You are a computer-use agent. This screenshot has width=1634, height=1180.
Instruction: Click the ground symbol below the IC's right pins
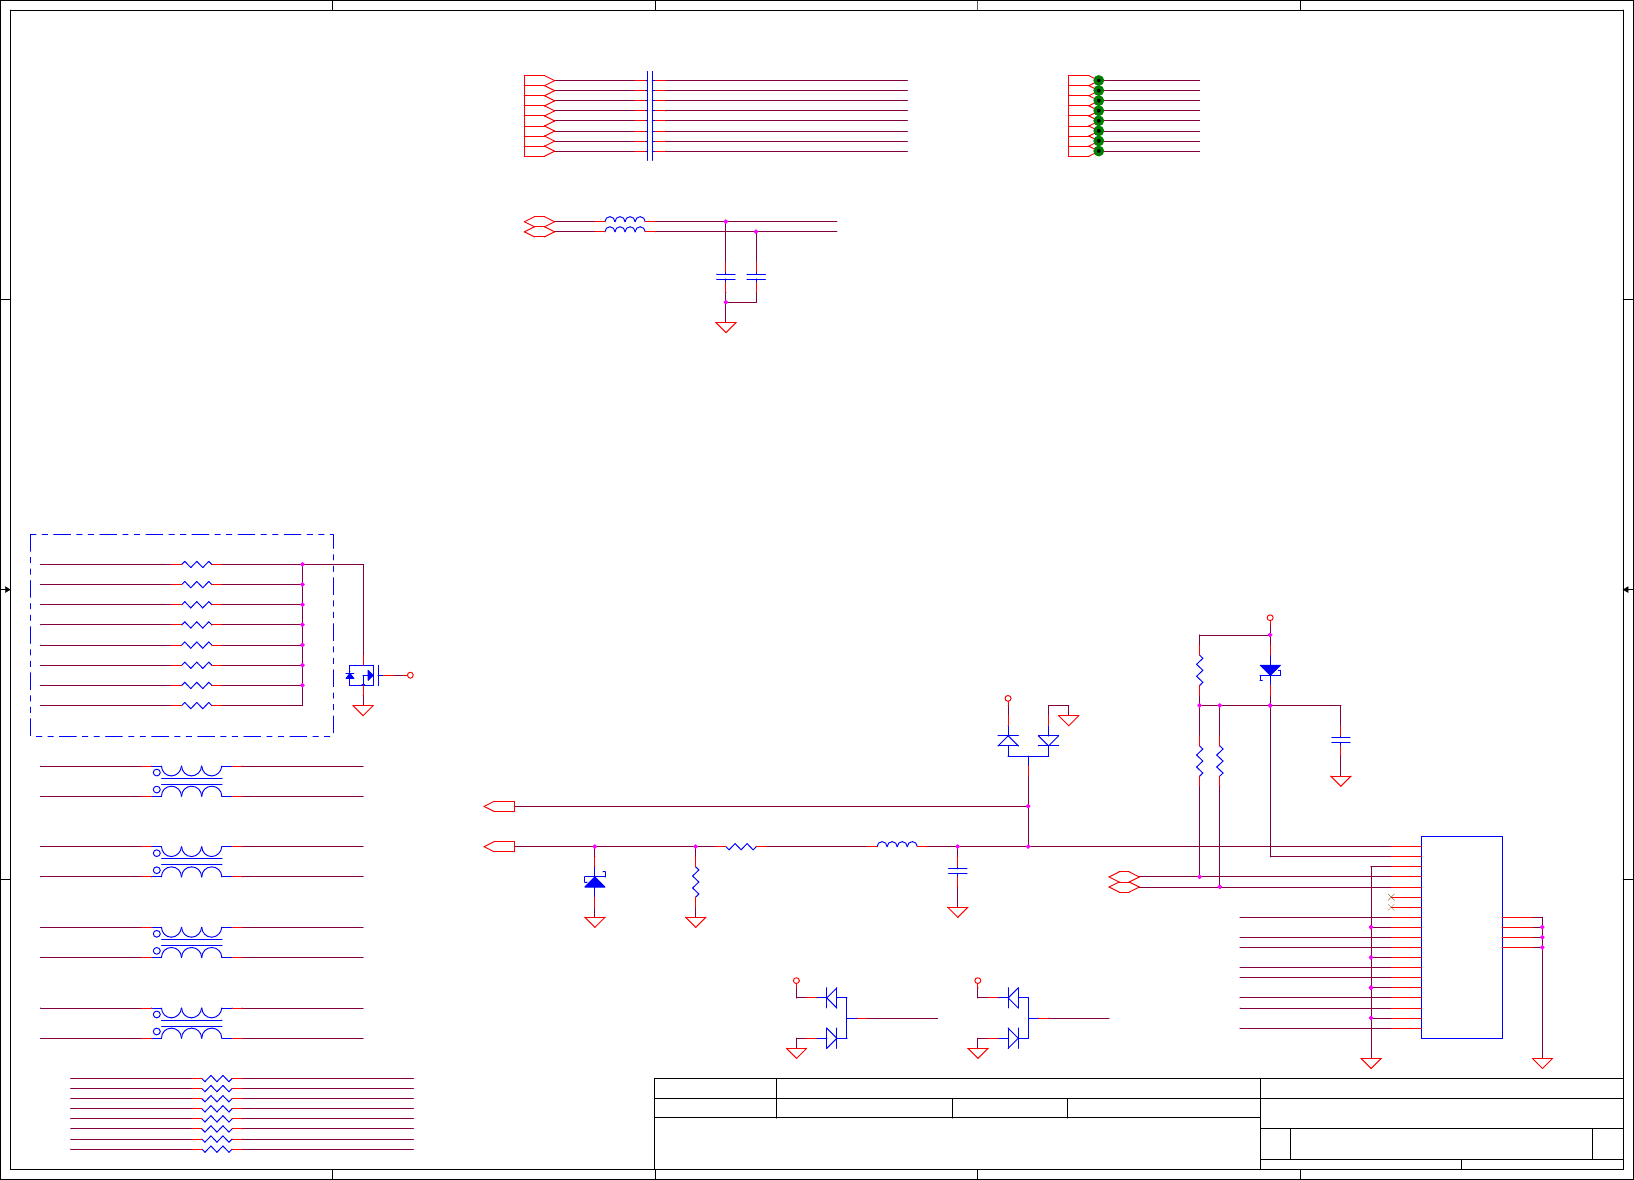(x=1542, y=1063)
